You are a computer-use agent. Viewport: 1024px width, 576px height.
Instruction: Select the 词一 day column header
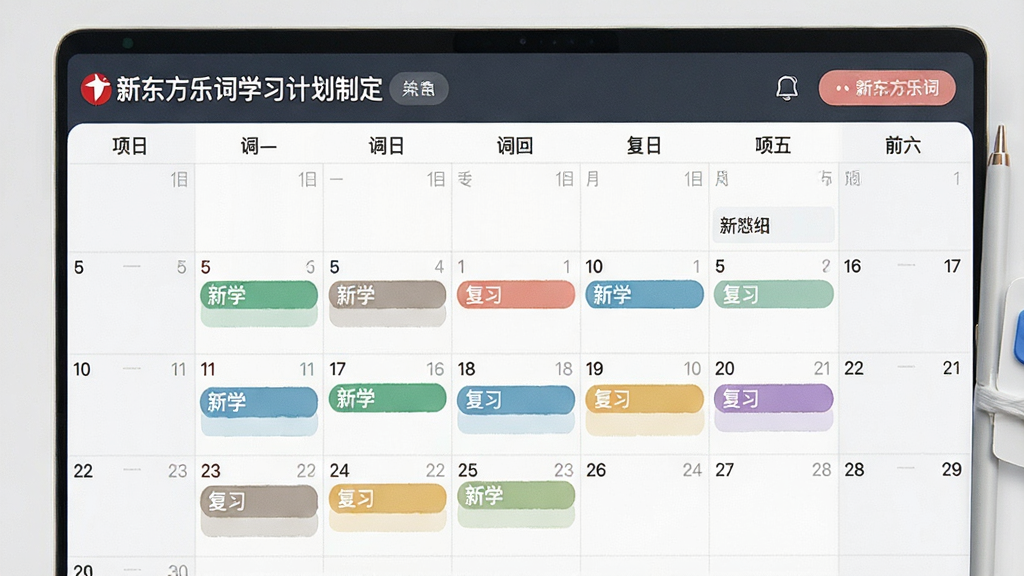(x=259, y=145)
